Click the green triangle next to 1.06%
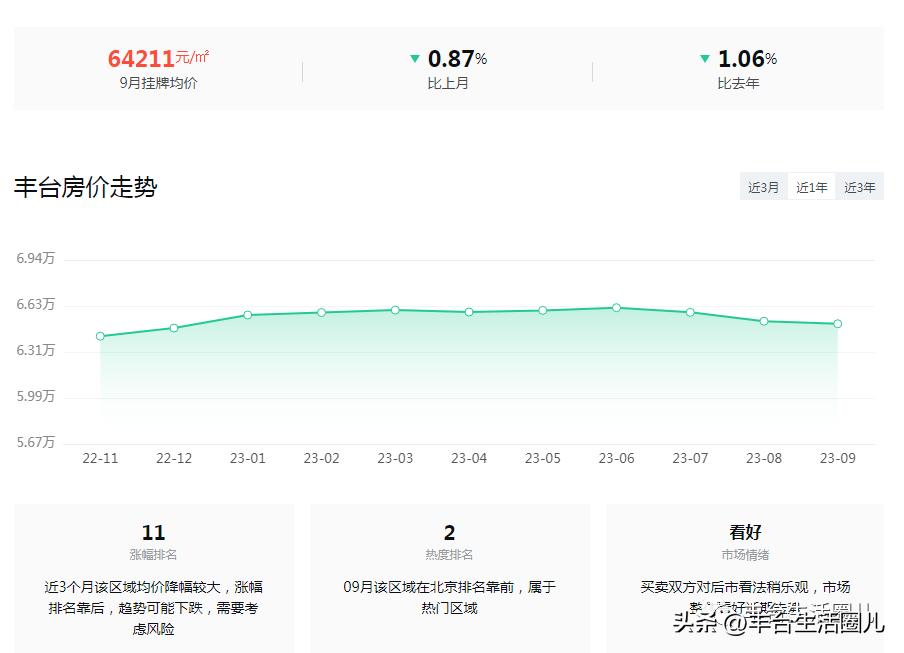 (x=705, y=59)
